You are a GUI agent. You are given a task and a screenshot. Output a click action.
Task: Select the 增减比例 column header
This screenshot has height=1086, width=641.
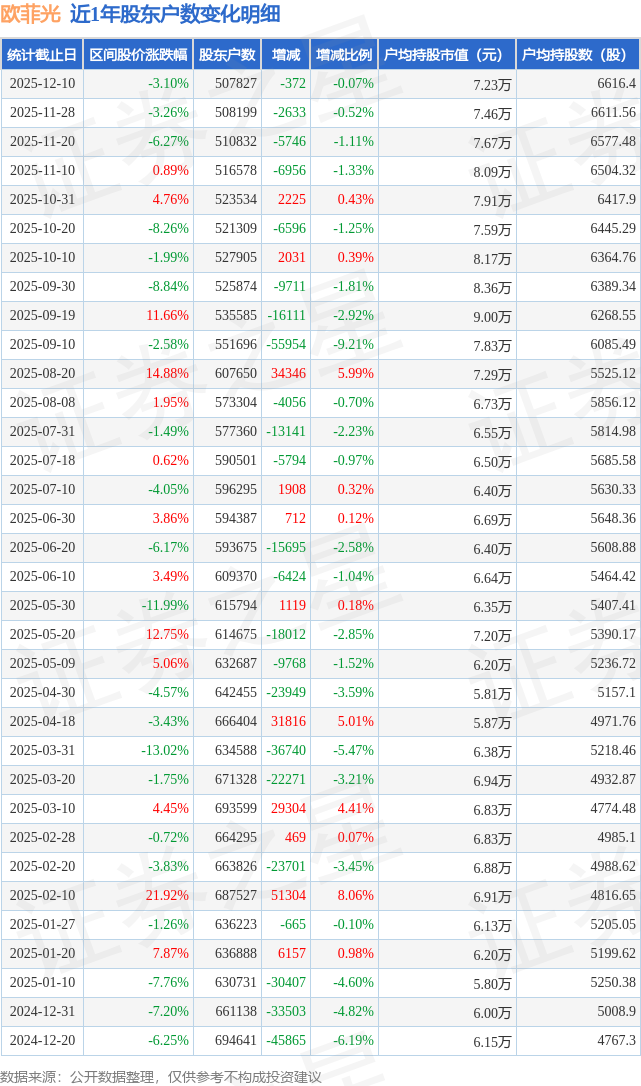[x=343, y=55]
